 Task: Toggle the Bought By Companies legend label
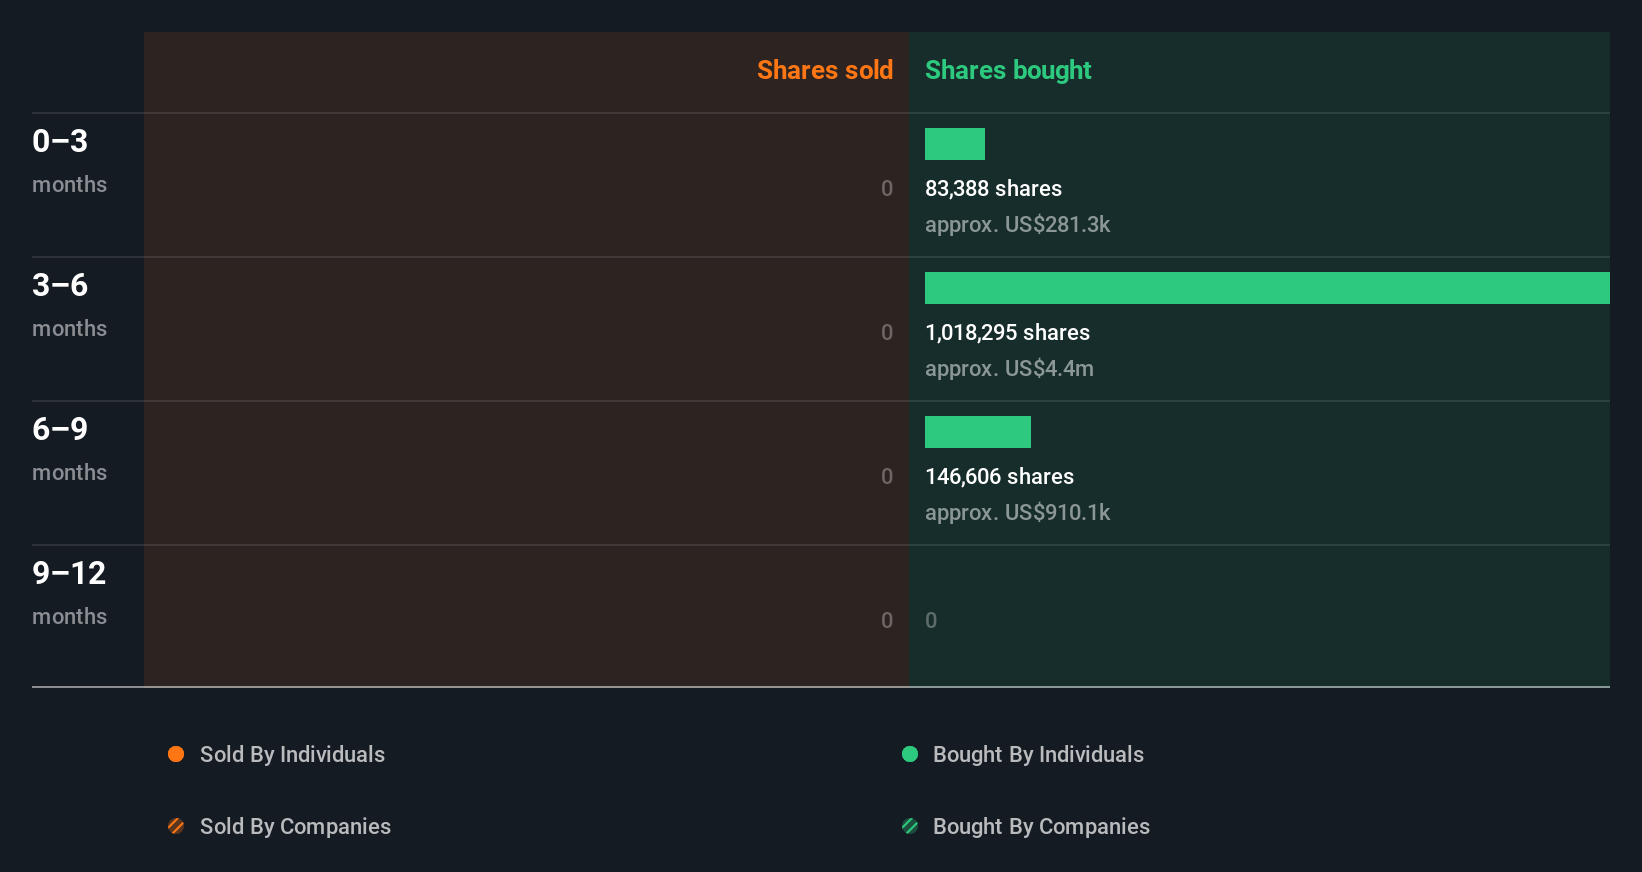(1041, 826)
